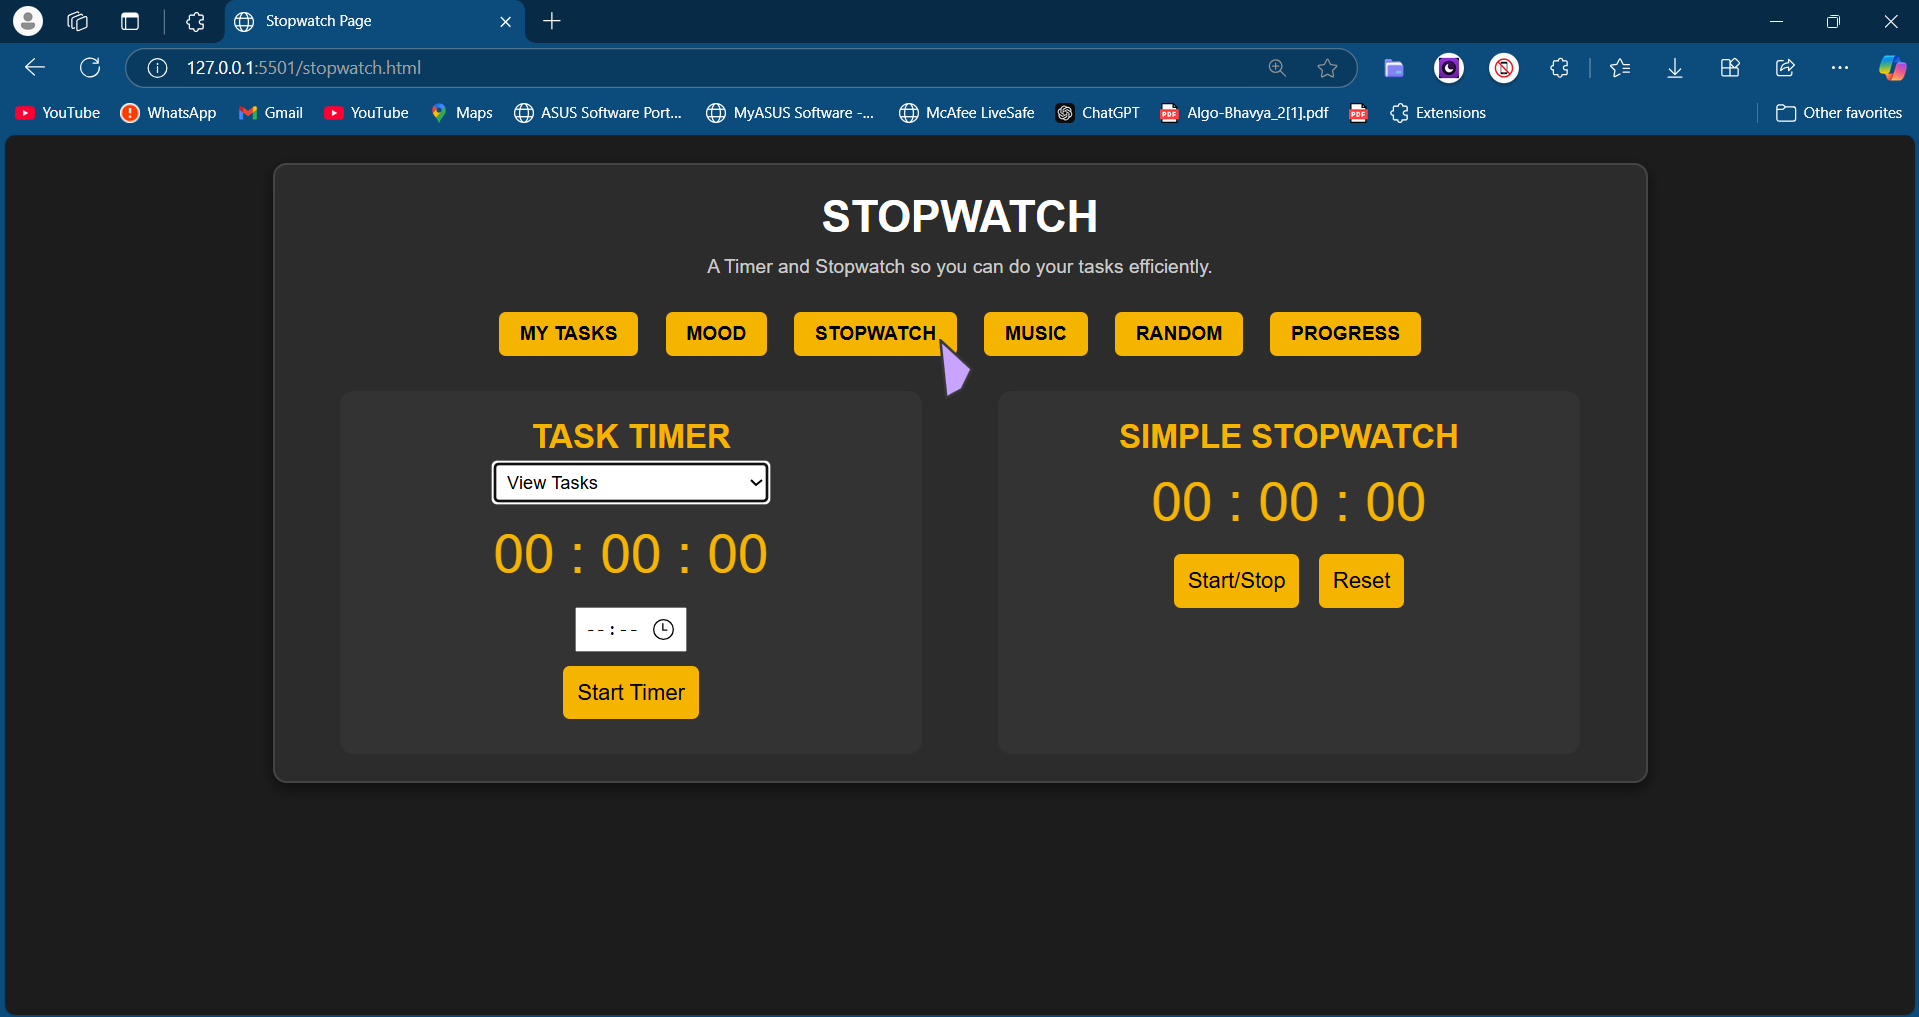
Task: Open the Share icon in toolbar
Action: [1785, 68]
